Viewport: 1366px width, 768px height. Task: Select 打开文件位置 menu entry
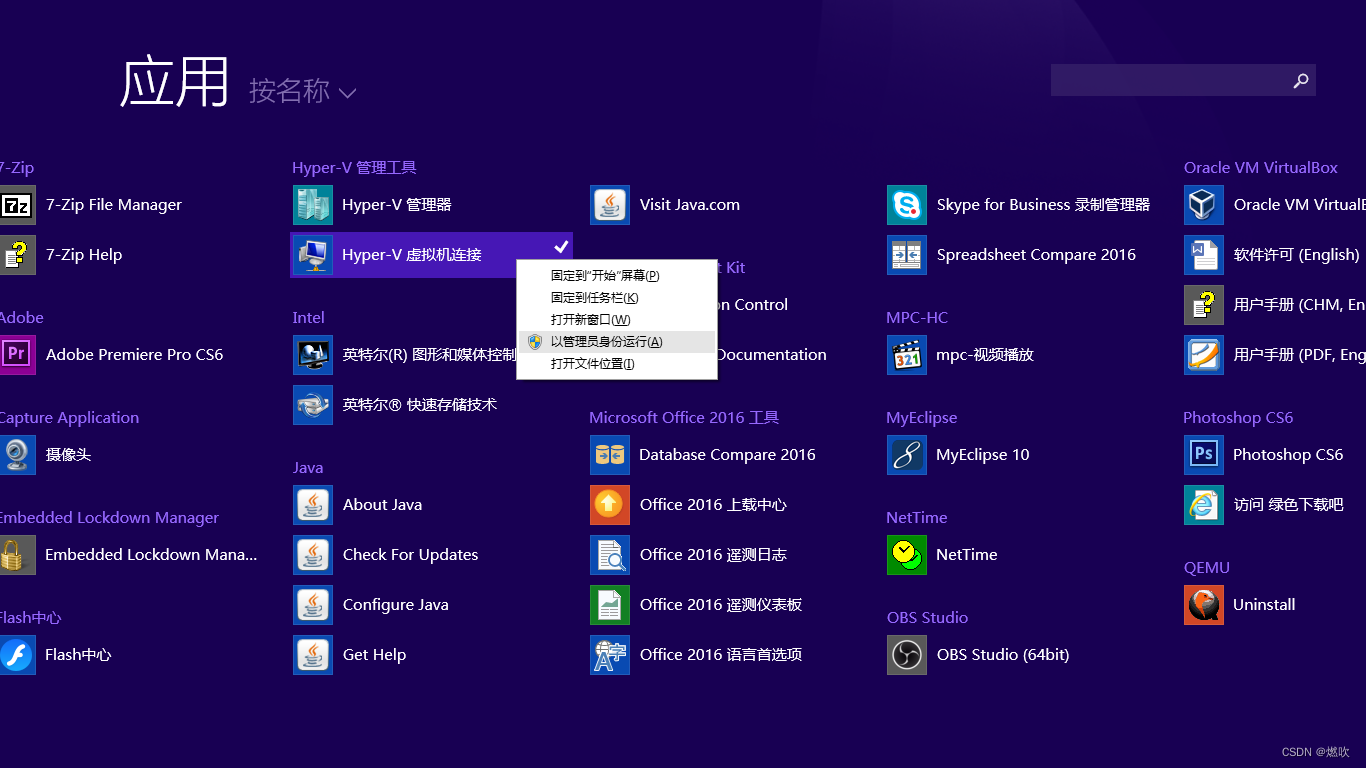(617, 363)
